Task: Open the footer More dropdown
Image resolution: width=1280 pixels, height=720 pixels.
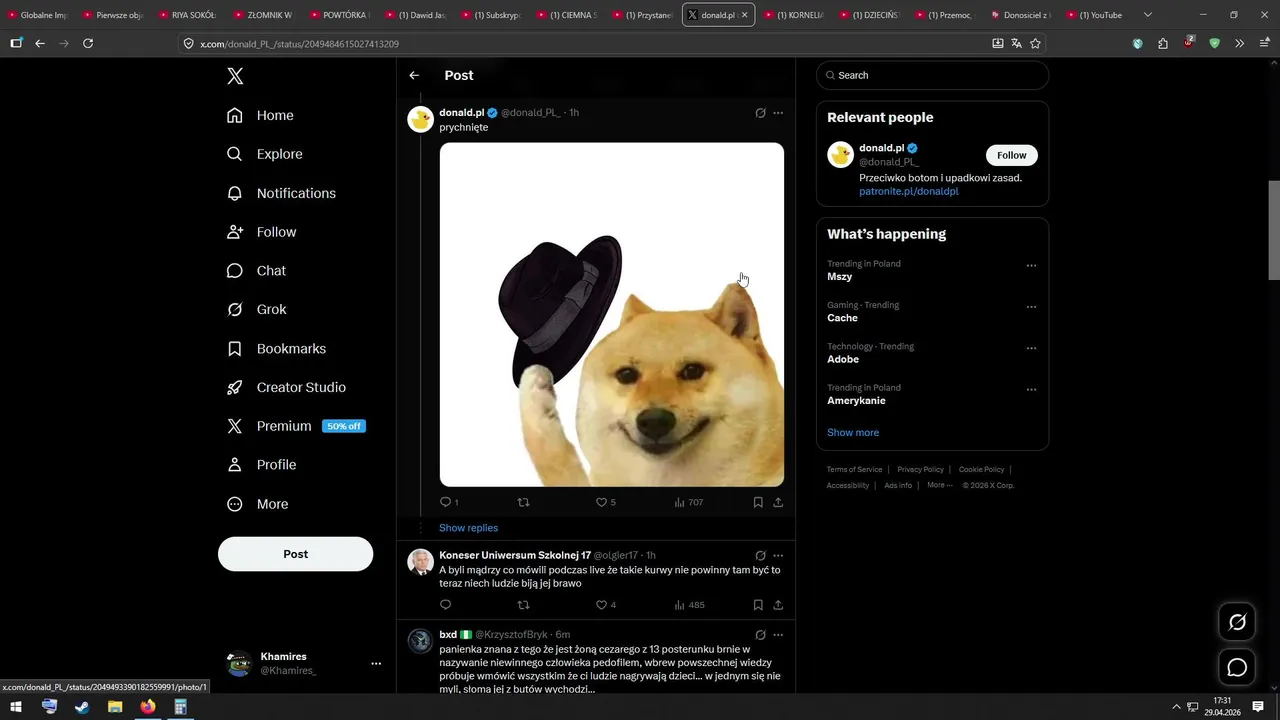Action: [x=939, y=485]
